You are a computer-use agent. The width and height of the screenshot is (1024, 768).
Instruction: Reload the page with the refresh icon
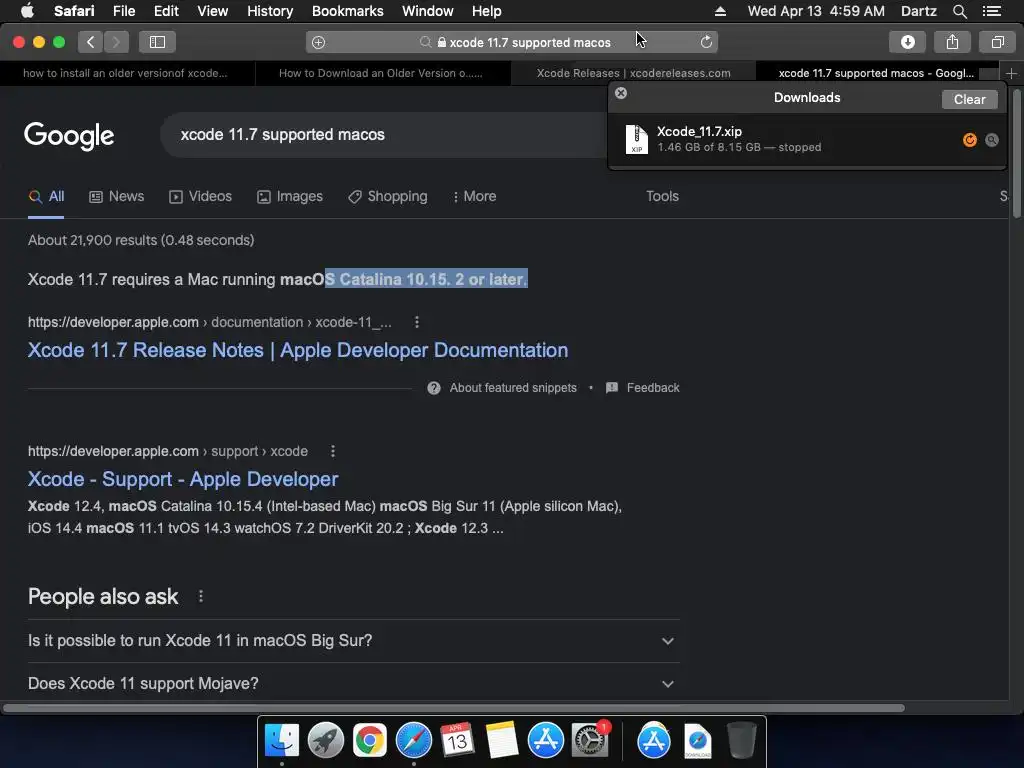(706, 42)
